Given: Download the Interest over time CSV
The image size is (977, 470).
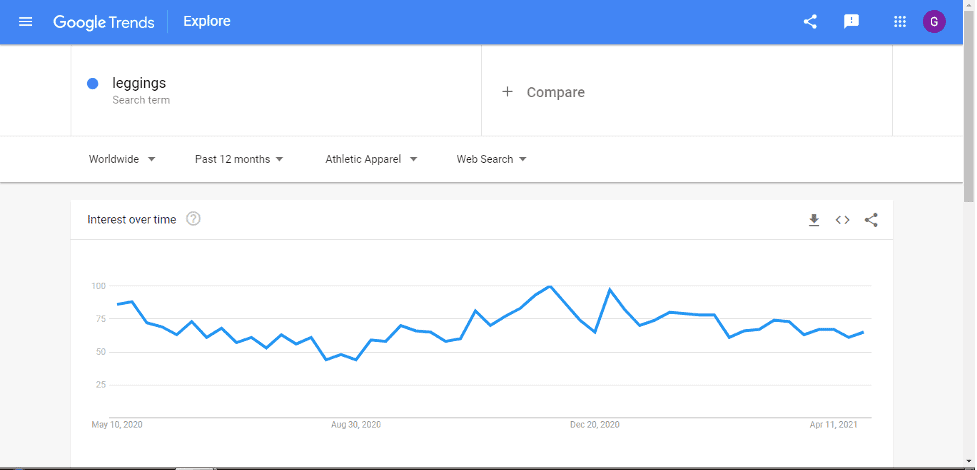Looking at the screenshot, I should click(814, 220).
